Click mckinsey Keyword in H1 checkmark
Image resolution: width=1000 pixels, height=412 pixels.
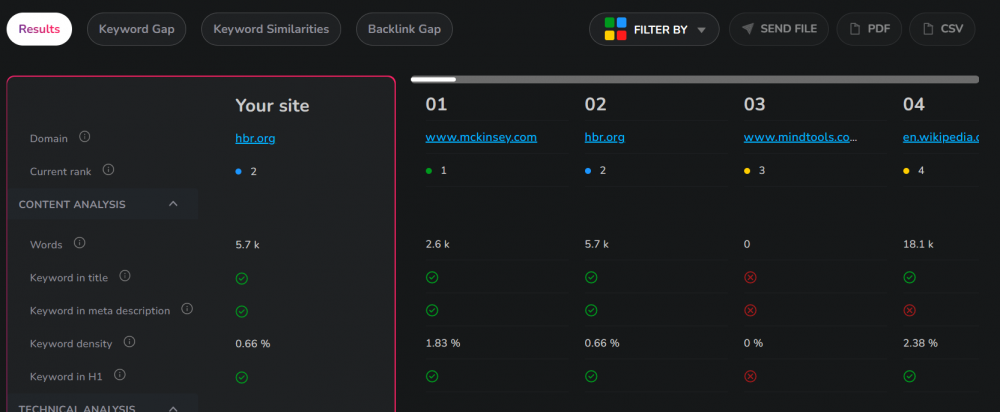coord(432,376)
